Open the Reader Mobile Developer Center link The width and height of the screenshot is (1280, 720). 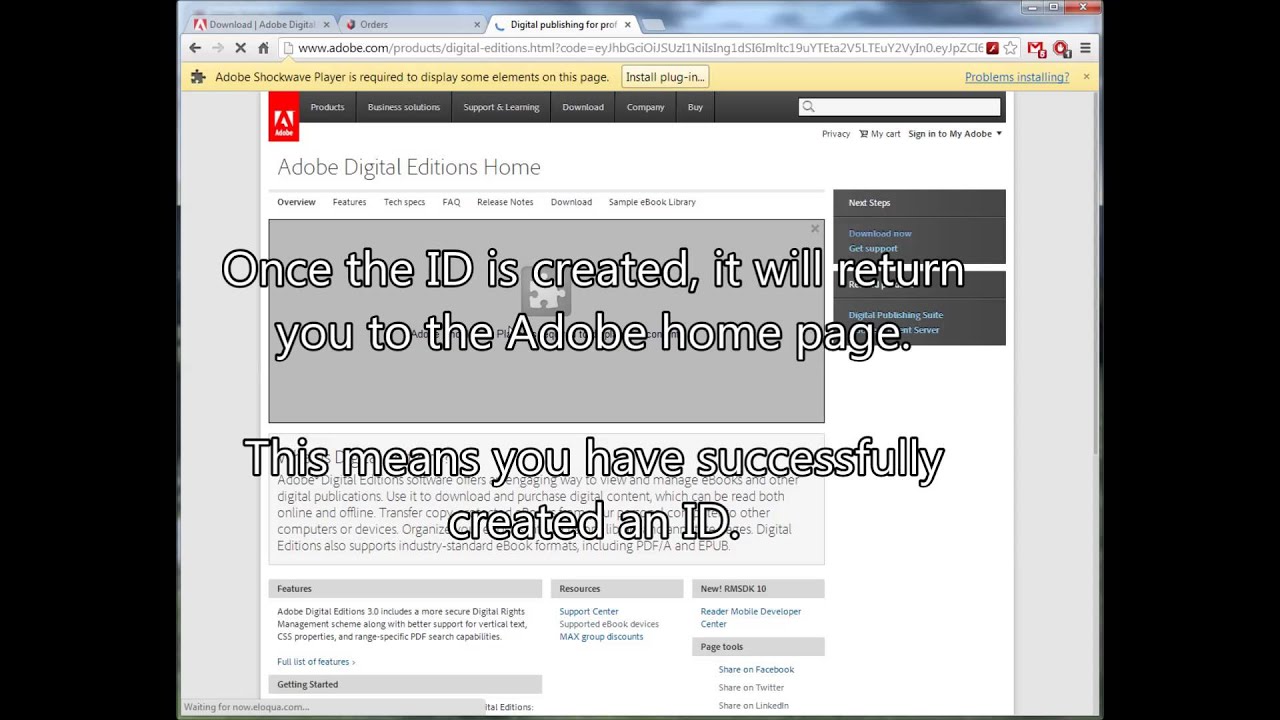pos(751,618)
